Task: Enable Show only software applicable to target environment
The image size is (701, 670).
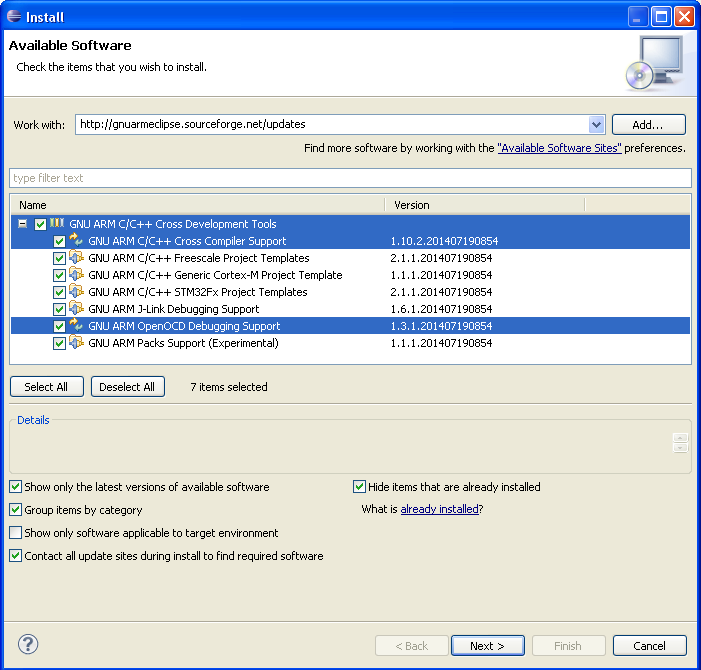Action: [x=16, y=533]
